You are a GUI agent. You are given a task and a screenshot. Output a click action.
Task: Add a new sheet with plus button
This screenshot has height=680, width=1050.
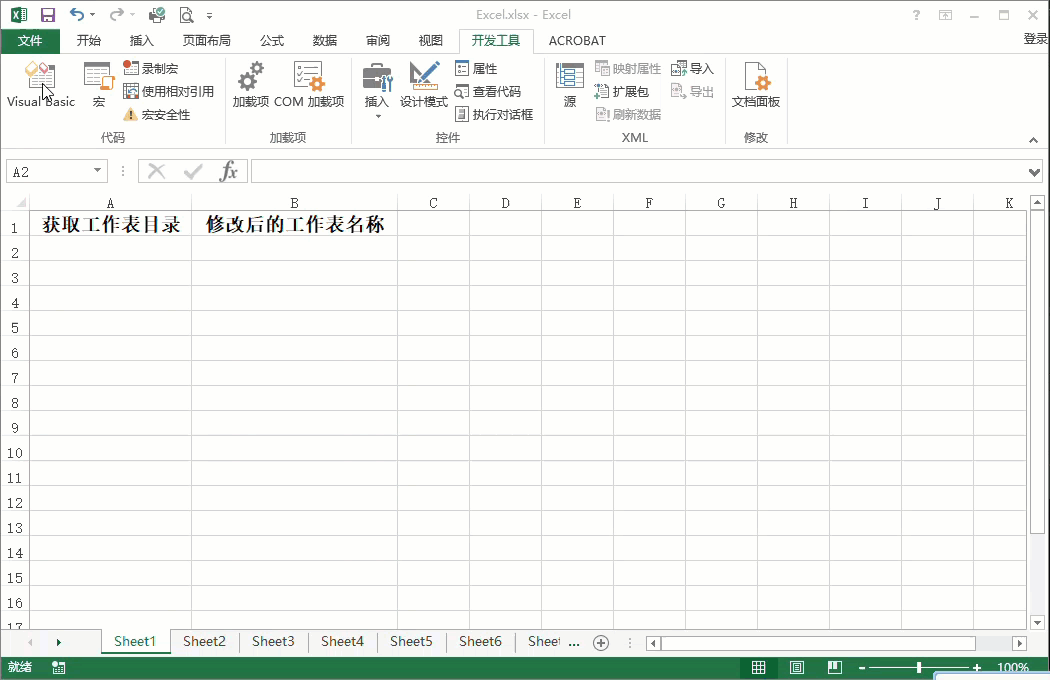click(601, 643)
